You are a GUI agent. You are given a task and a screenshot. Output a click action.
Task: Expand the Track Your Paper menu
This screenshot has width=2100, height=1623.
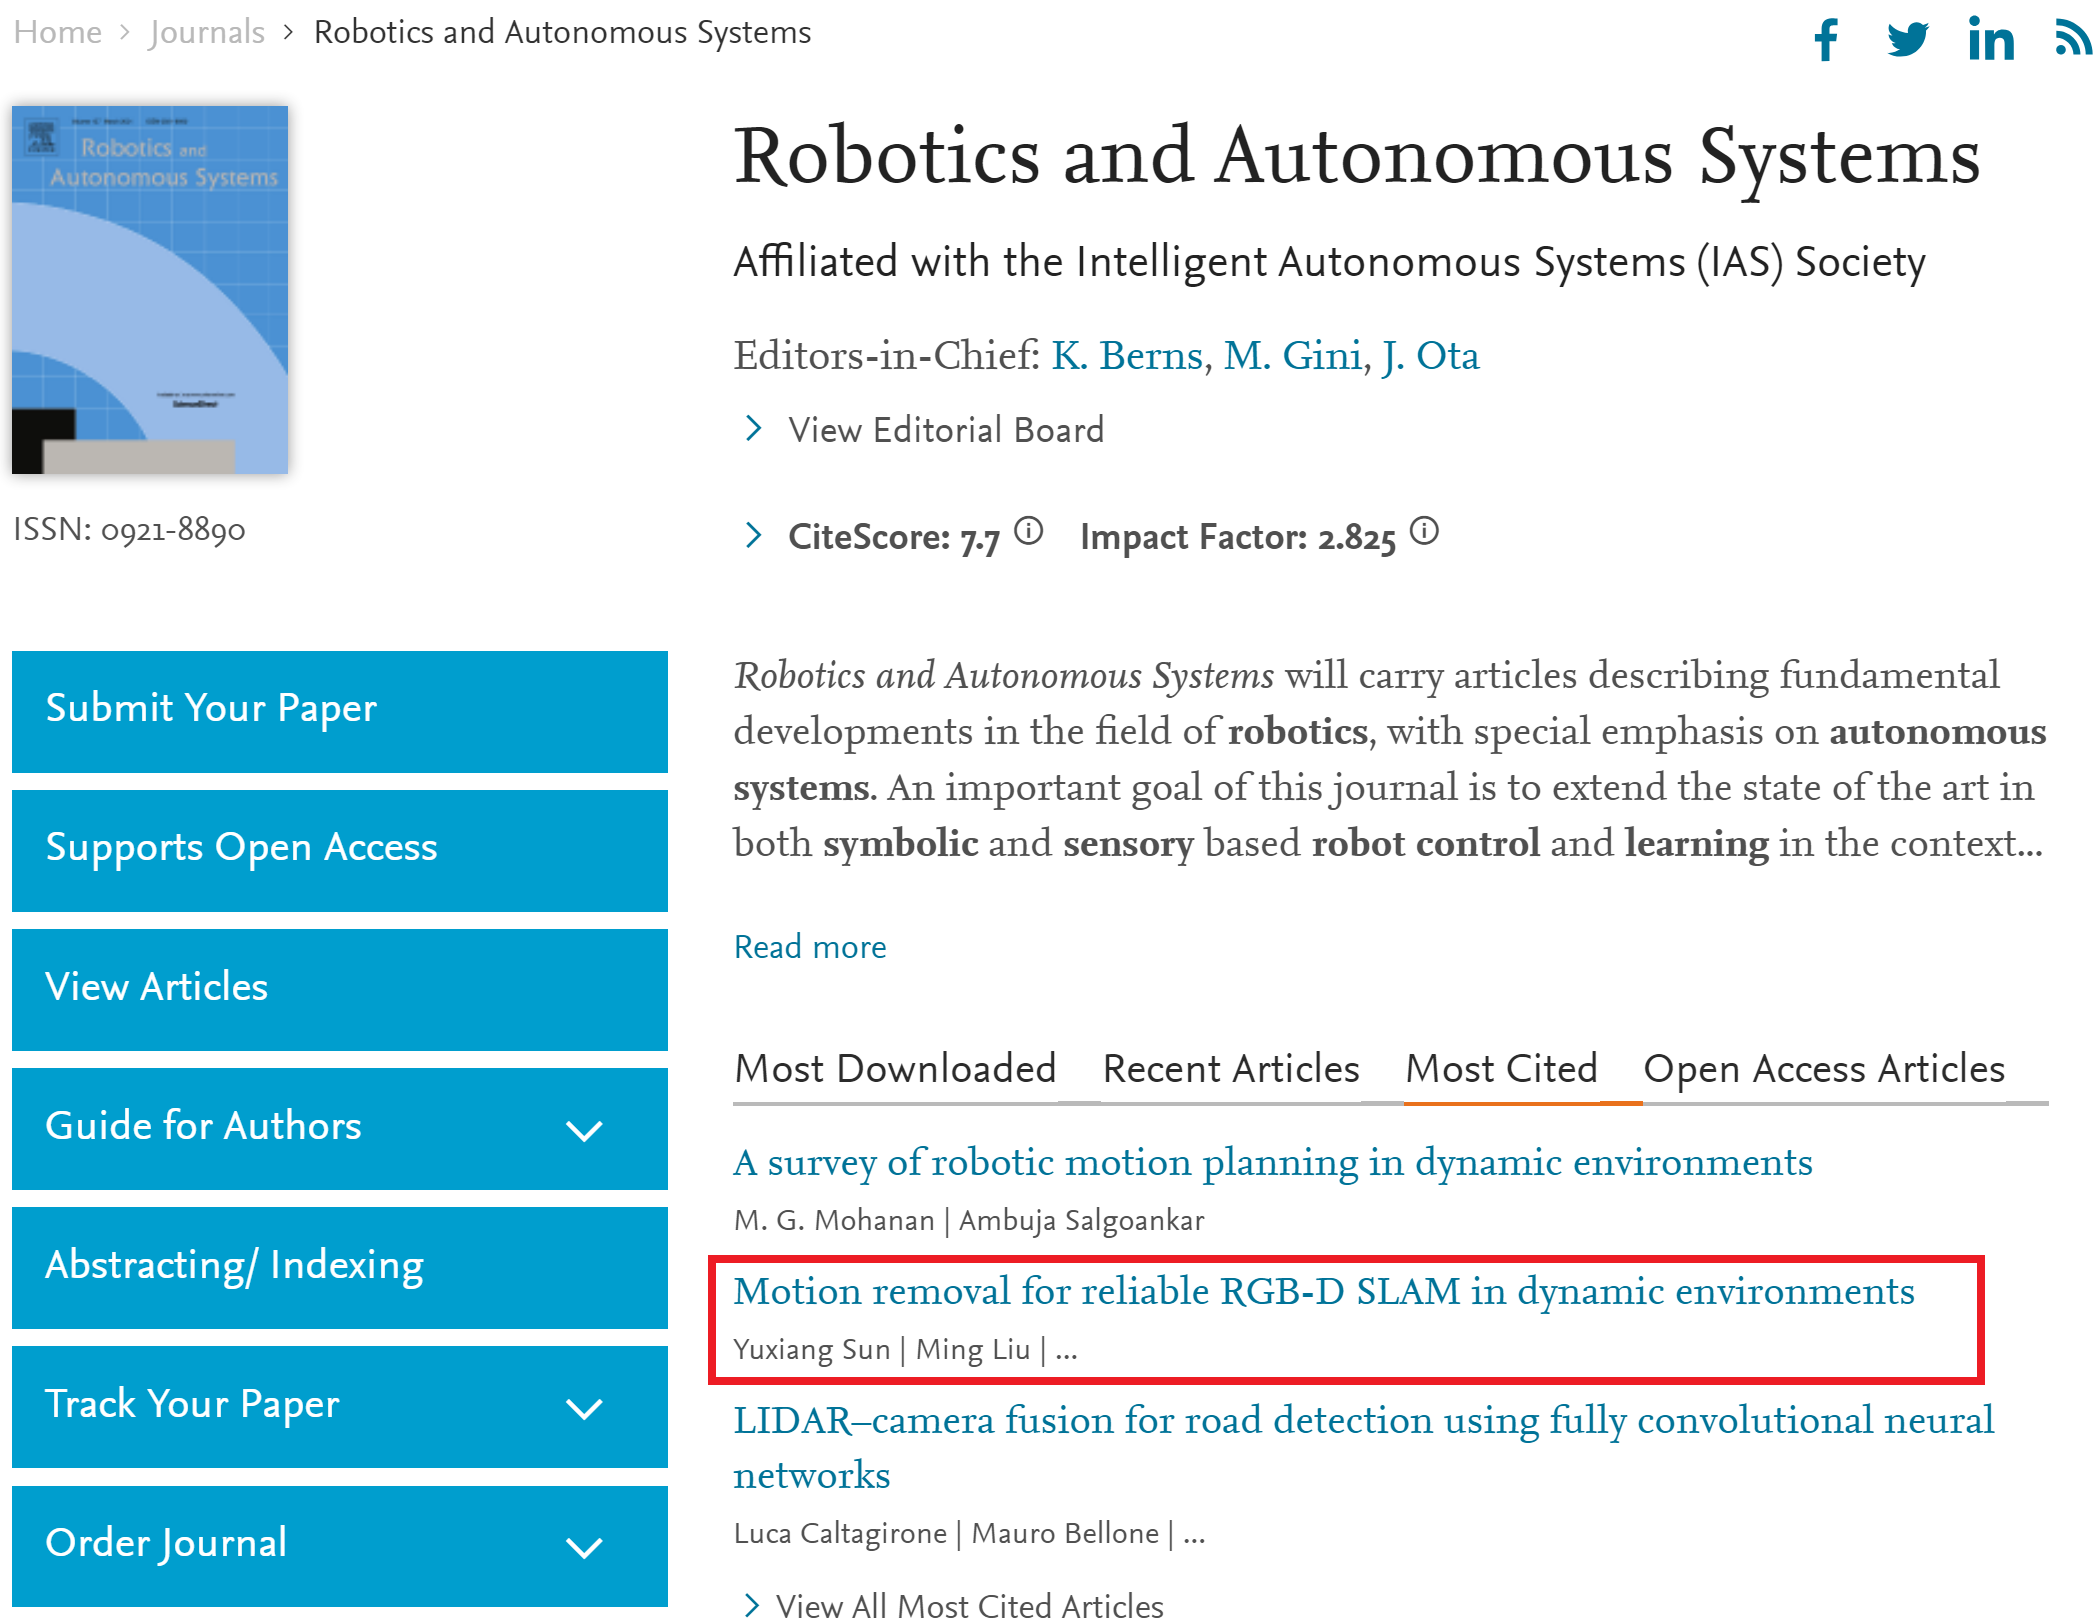point(584,1408)
